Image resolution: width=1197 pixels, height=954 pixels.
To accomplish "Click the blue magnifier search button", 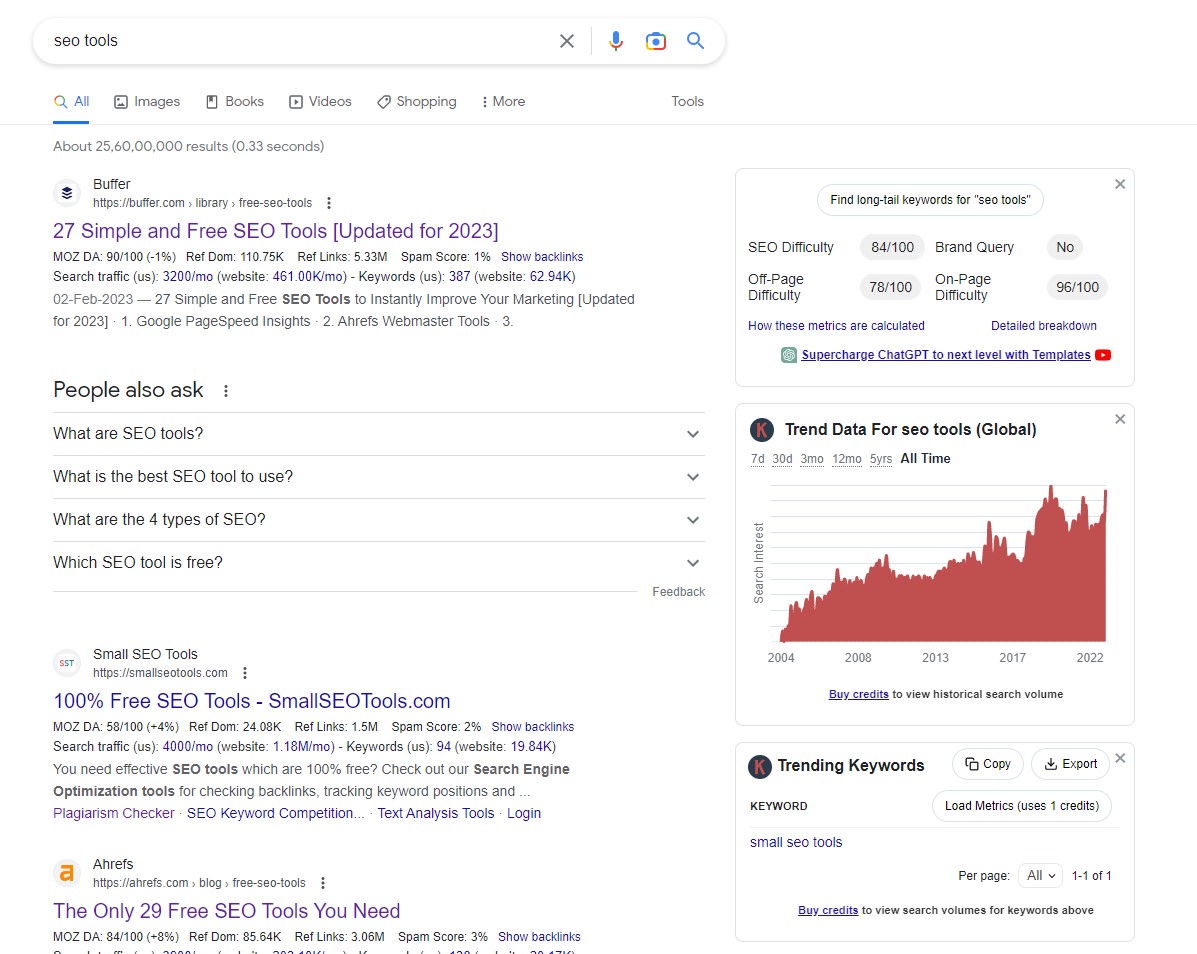I will [x=695, y=40].
